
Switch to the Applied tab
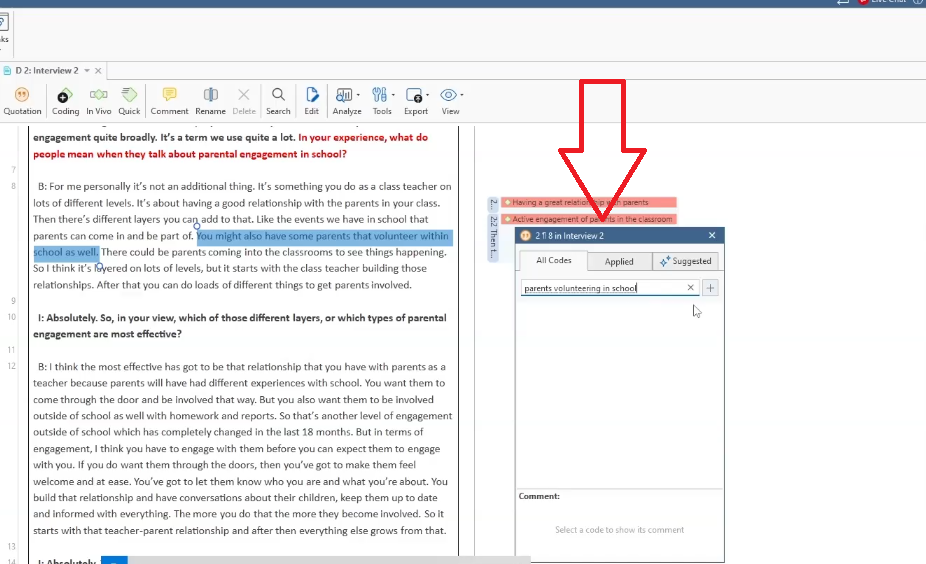(619, 261)
